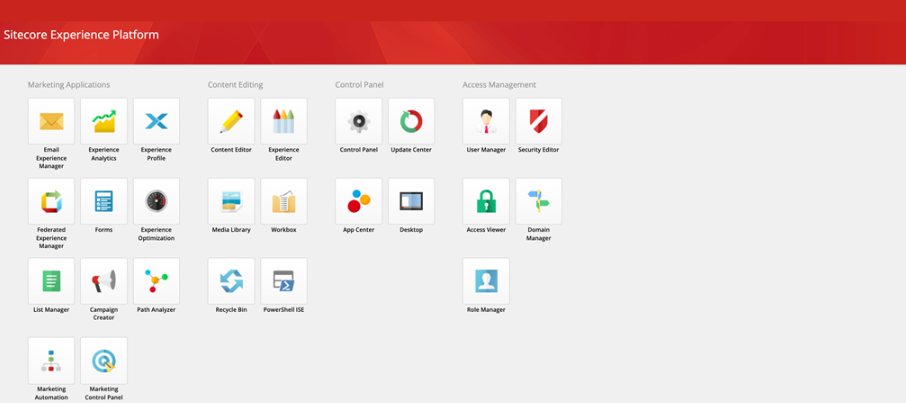Image resolution: width=906 pixels, height=403 pixels.
Task: Open Federated Experience Manager
Action: (x=51, y=201)
